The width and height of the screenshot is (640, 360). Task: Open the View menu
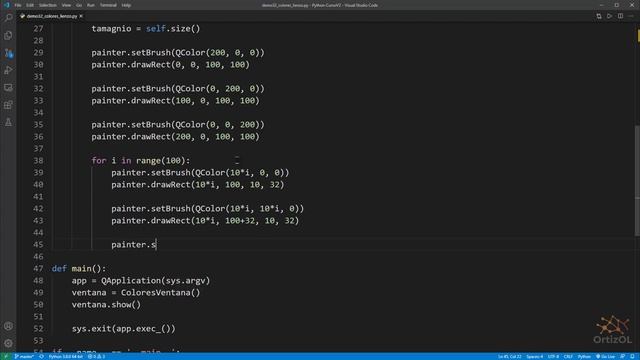(66, 5)
